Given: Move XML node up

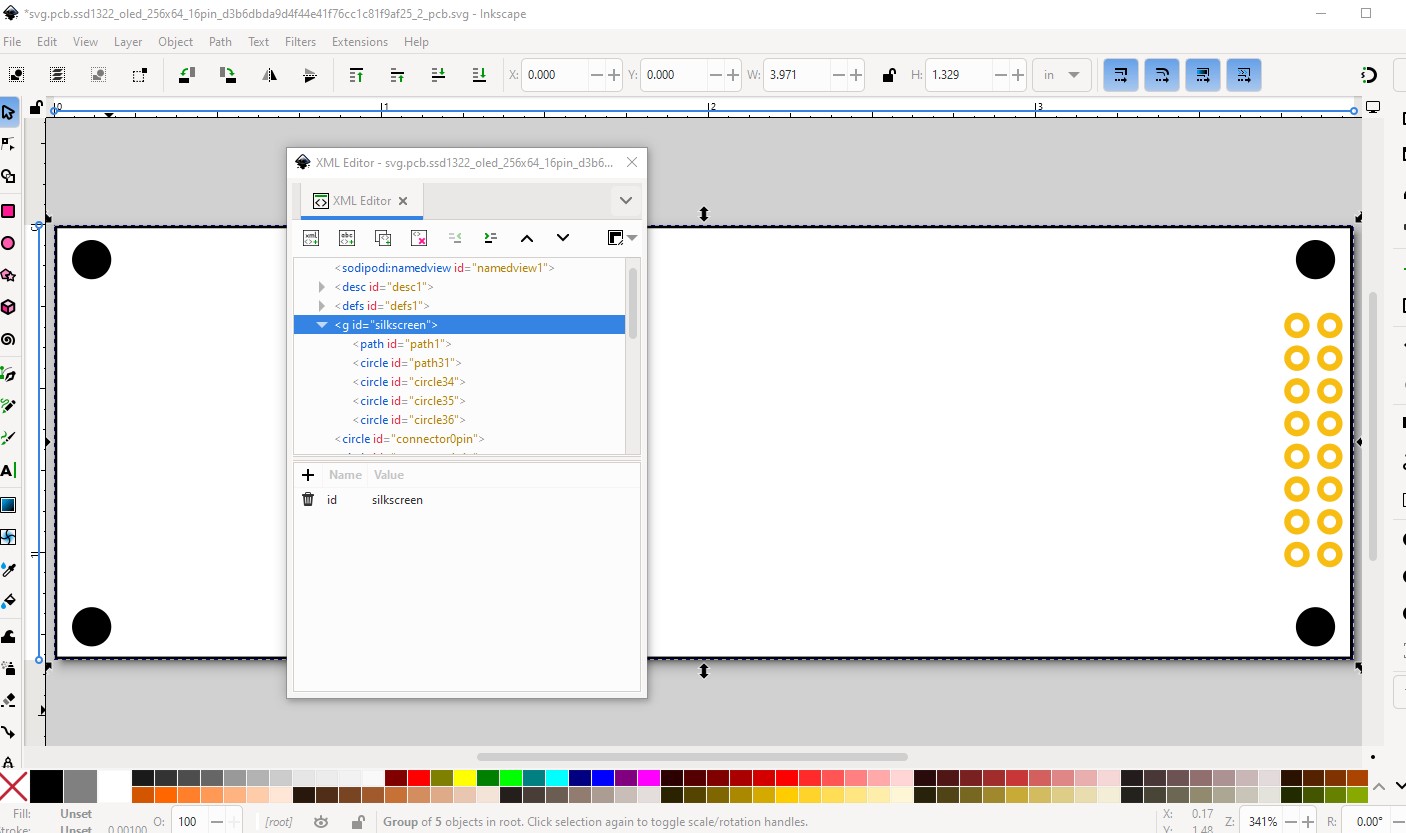Looking at the screenshot, I should click(x=527, y=238).
